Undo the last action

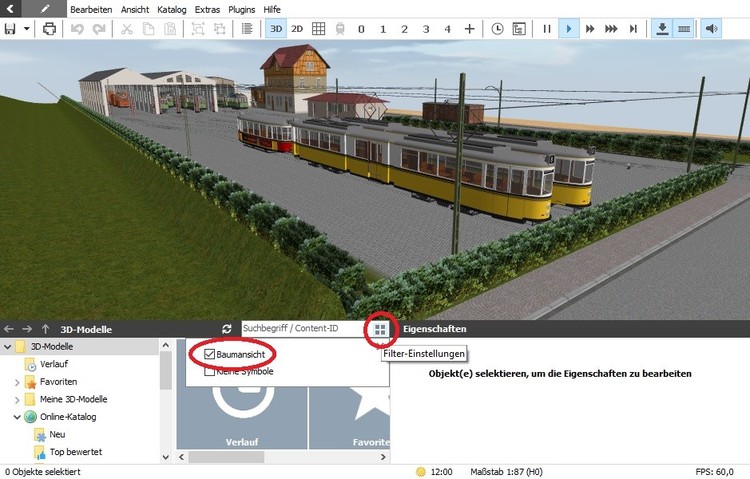pos(77,29)
